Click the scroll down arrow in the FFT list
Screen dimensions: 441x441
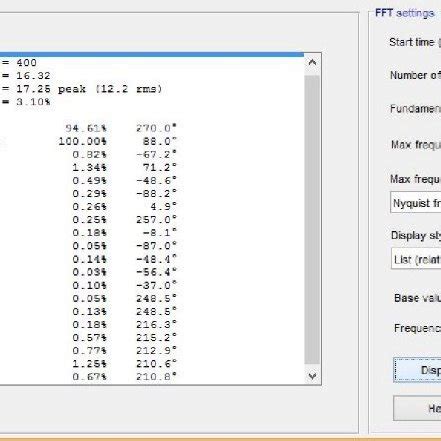[312, 376]
